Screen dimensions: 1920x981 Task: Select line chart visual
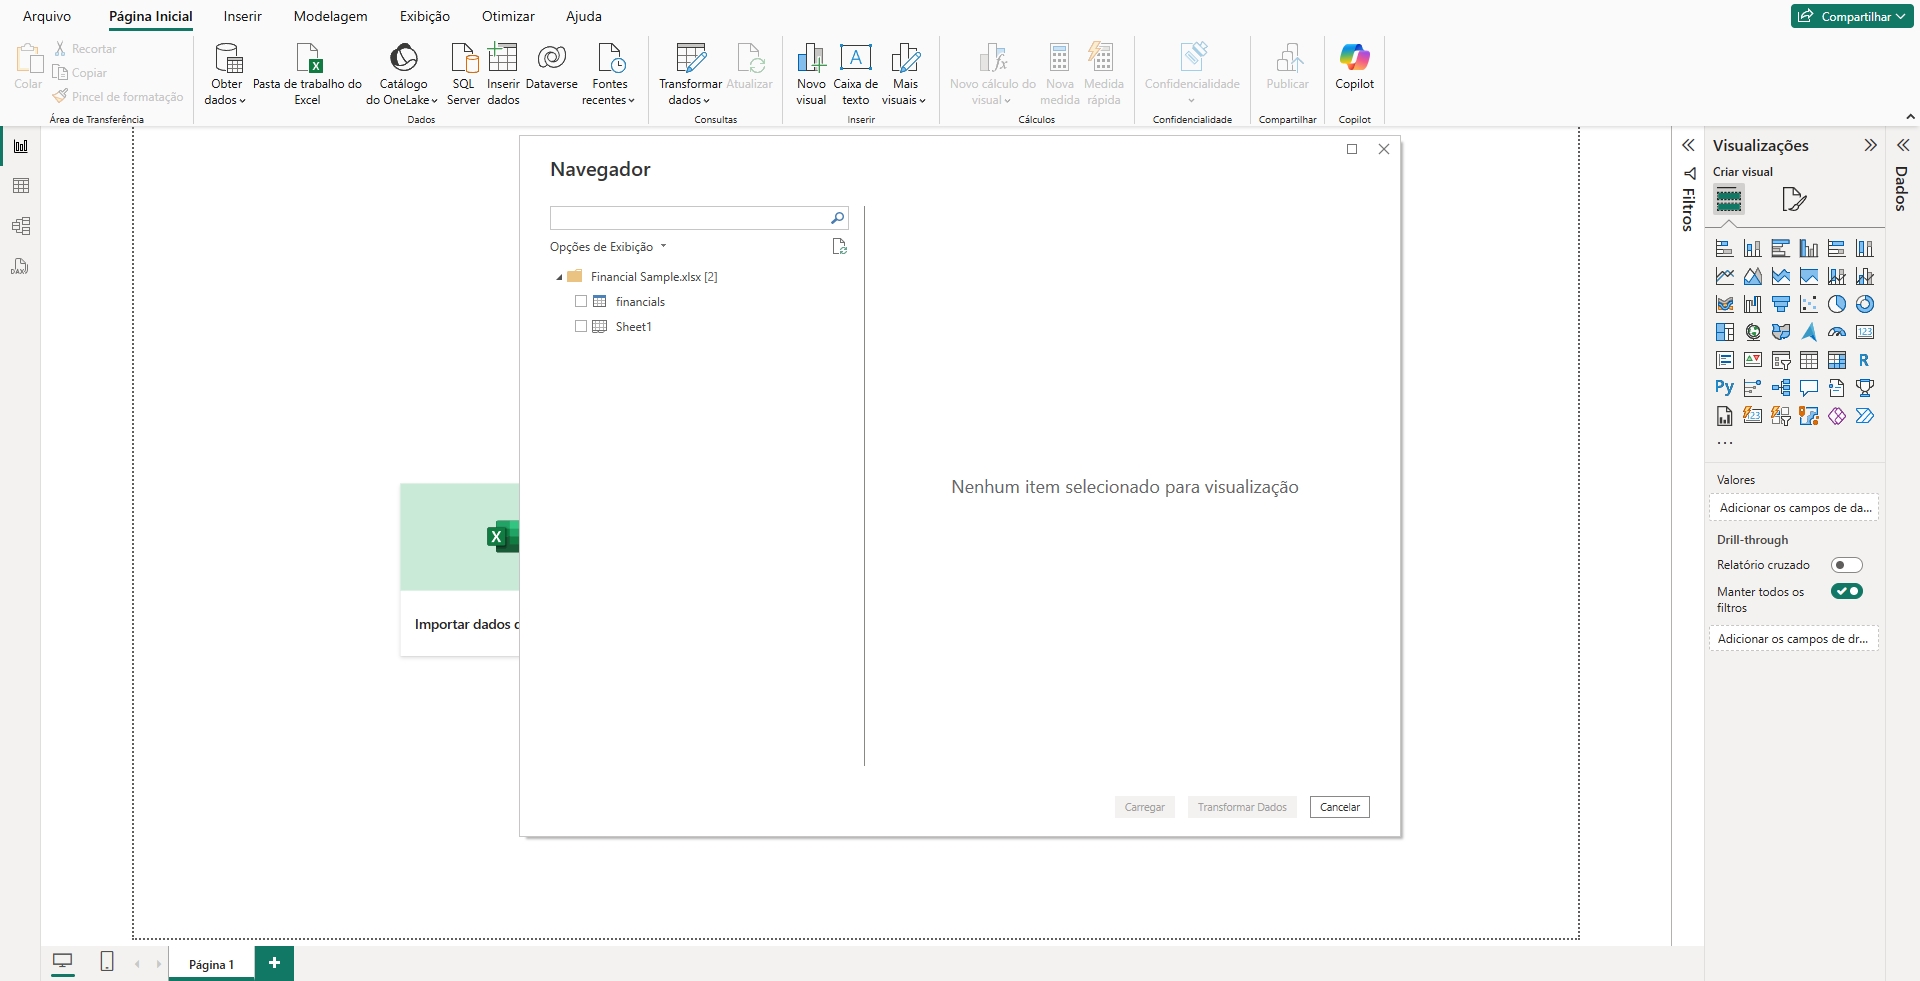coord(1725,277)
